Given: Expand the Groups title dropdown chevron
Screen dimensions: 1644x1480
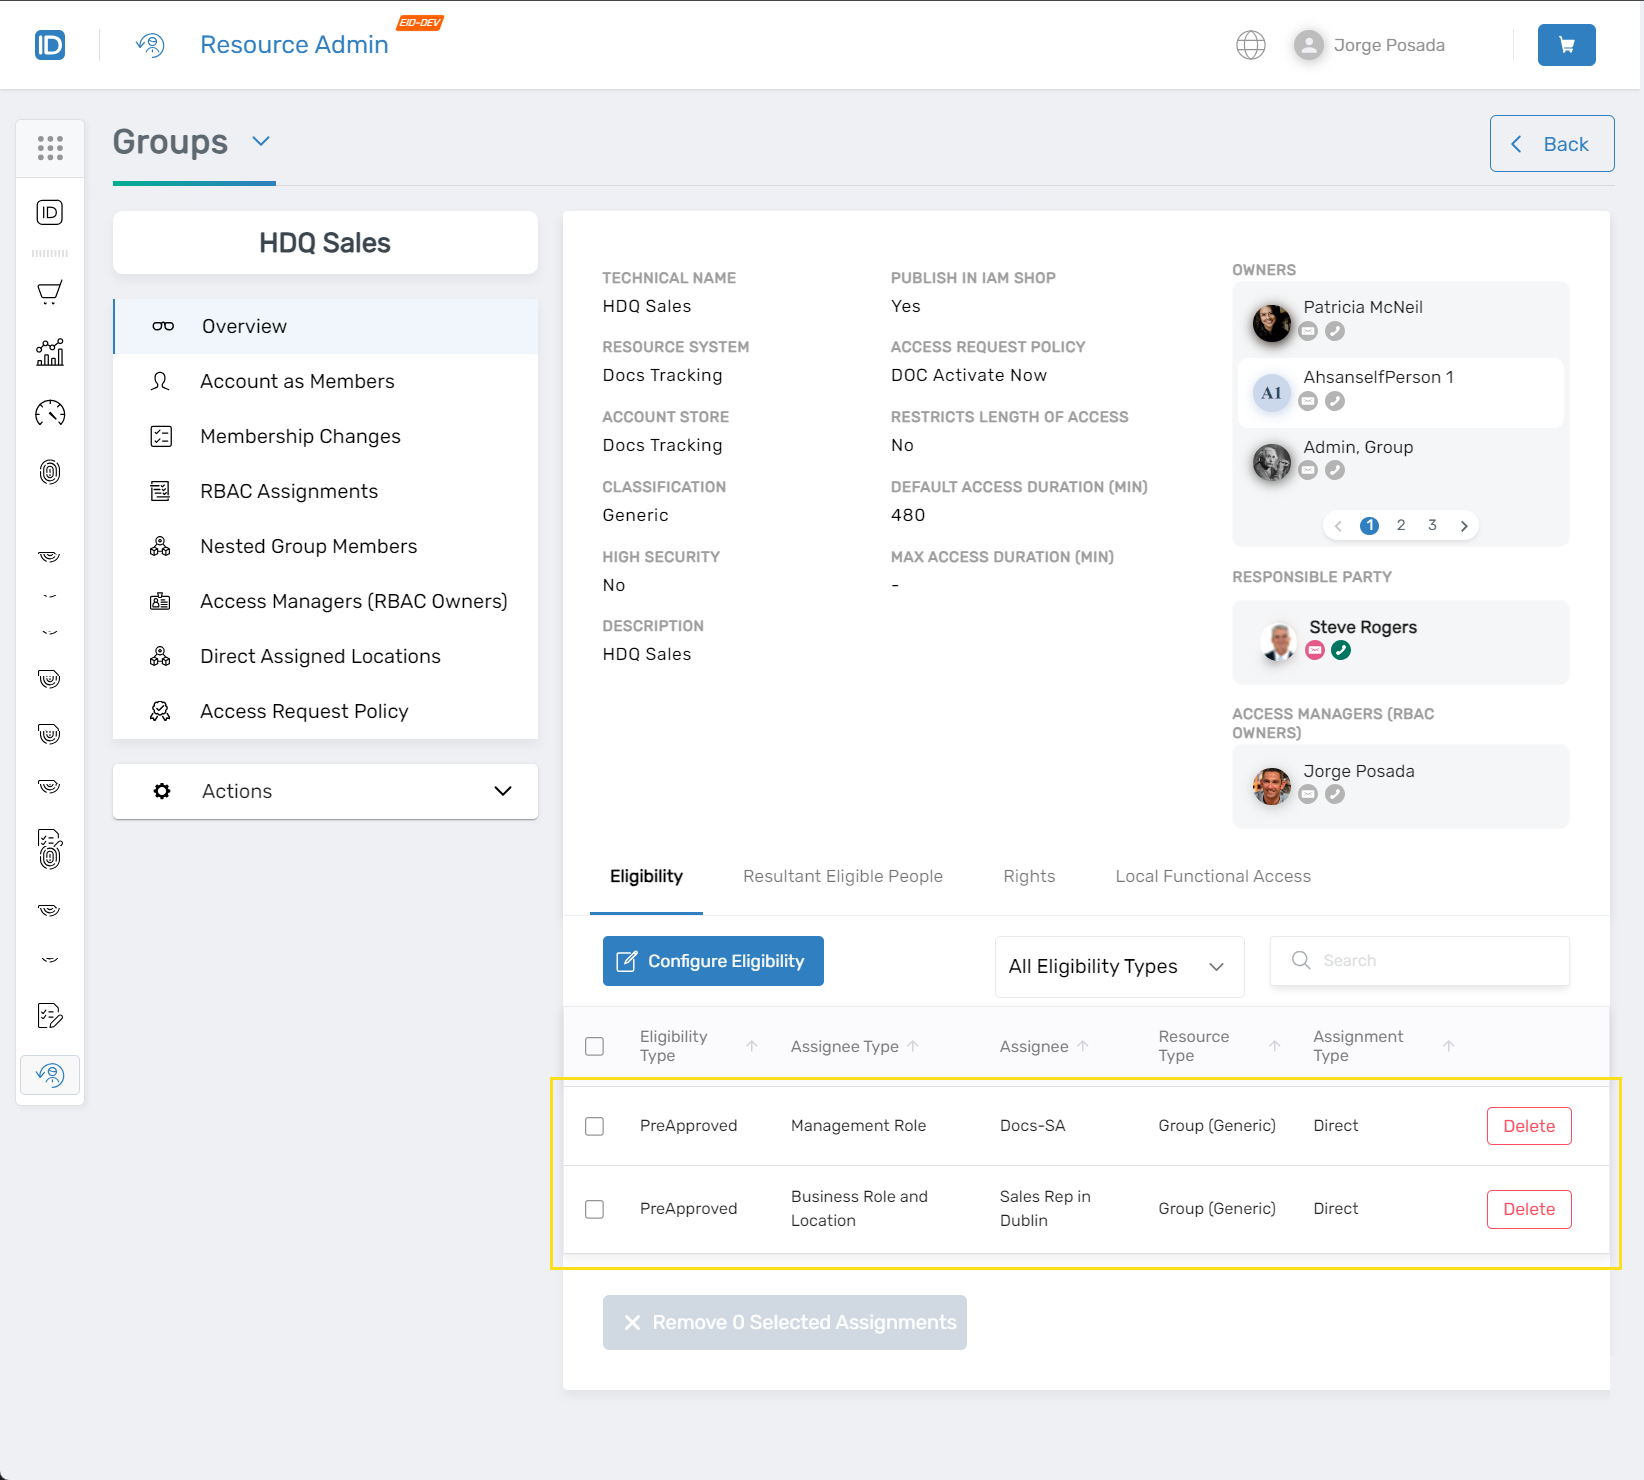Looking at the screenshot, I should click(x=261, y=141).
